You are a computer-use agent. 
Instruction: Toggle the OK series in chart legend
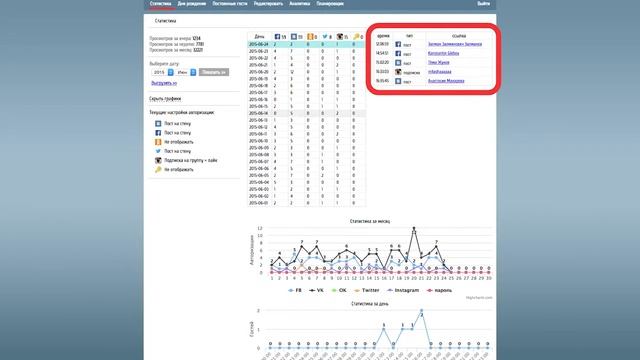point(339,290)
